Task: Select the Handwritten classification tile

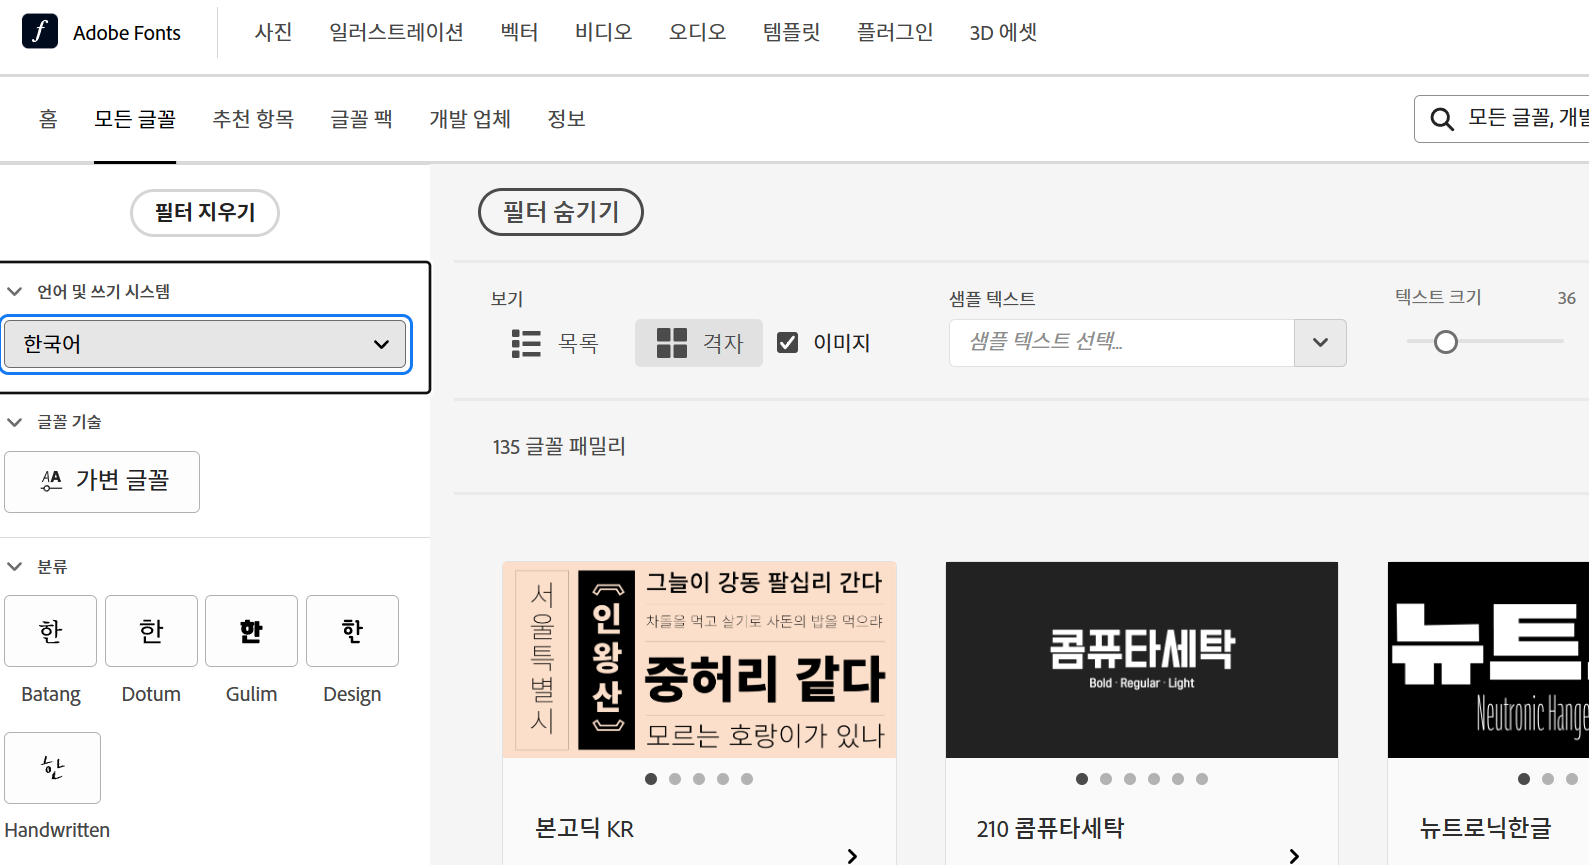Action: coord(52,768)
